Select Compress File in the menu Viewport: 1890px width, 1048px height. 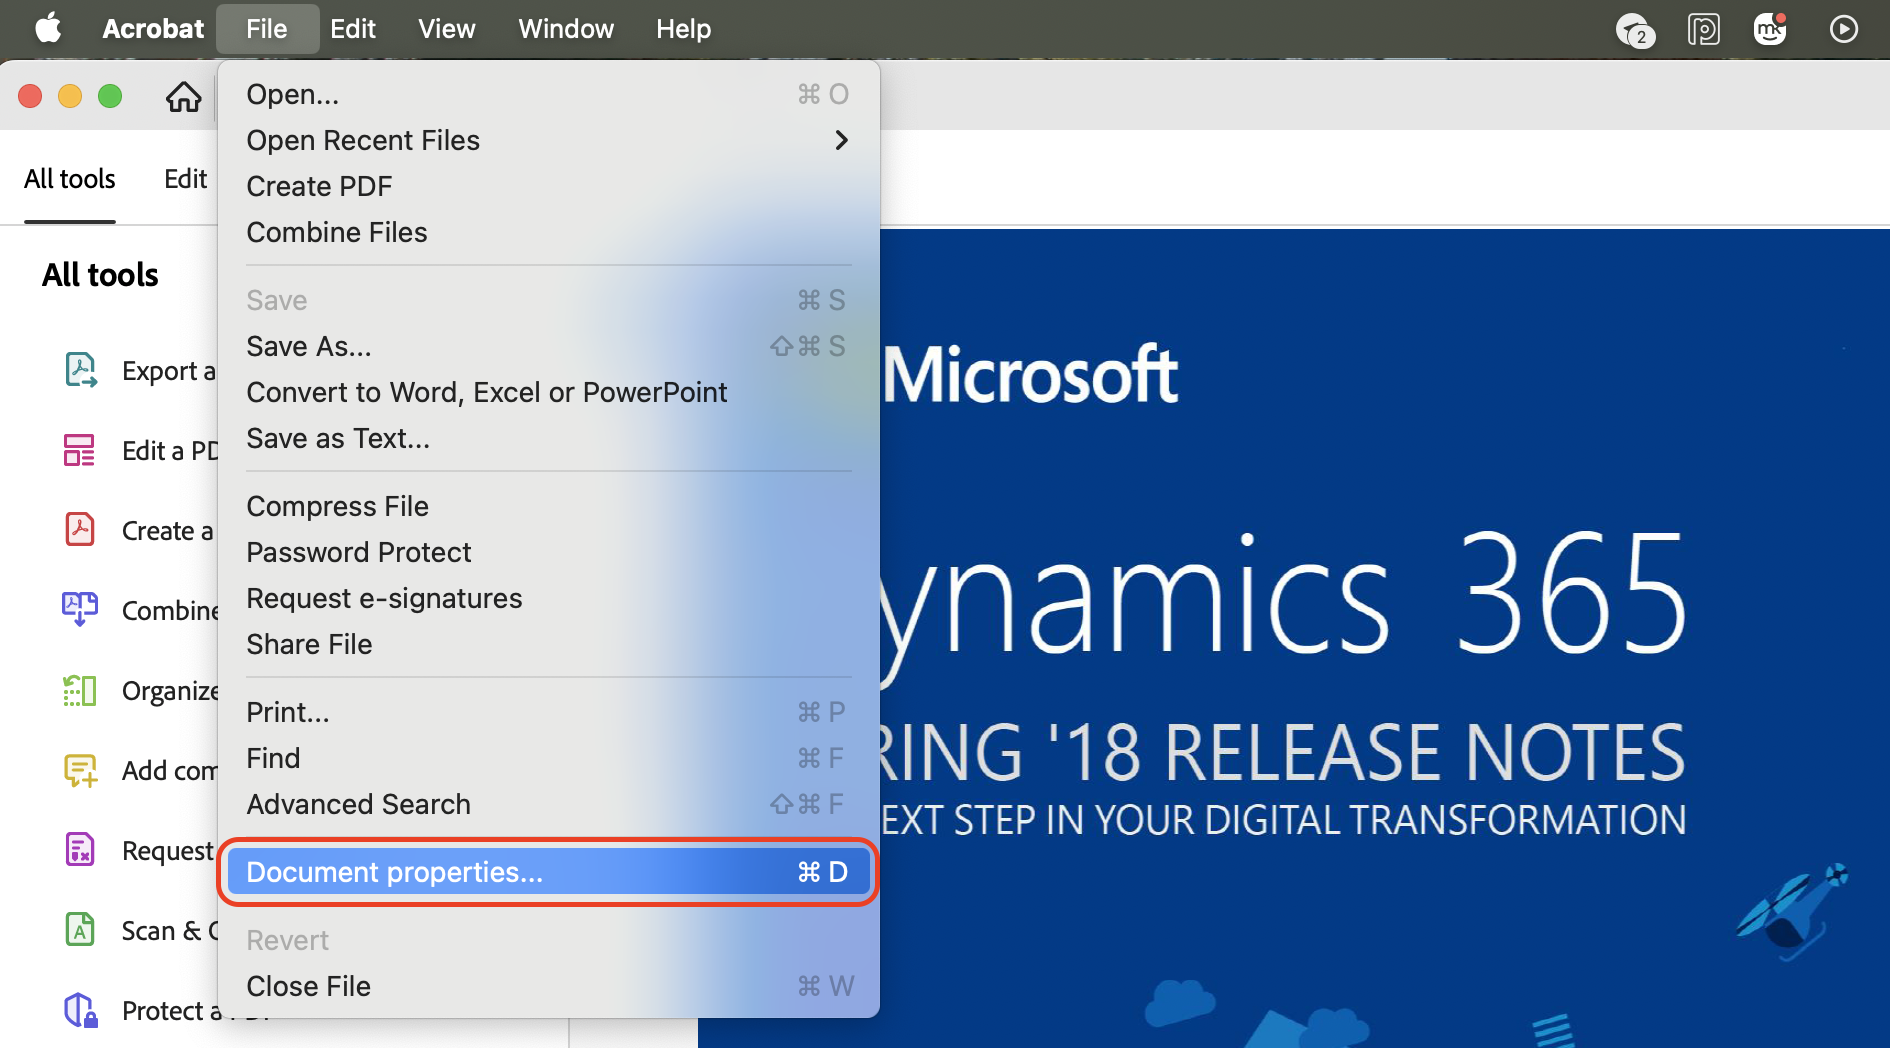click(x=337, y=506)
